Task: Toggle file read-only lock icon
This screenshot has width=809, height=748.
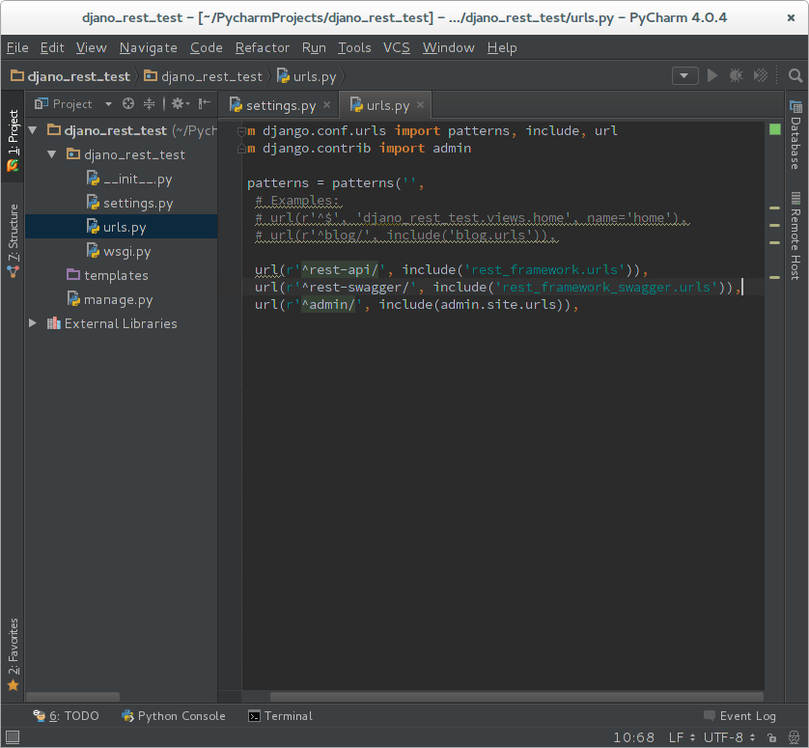Action: (x=771, y=737)
